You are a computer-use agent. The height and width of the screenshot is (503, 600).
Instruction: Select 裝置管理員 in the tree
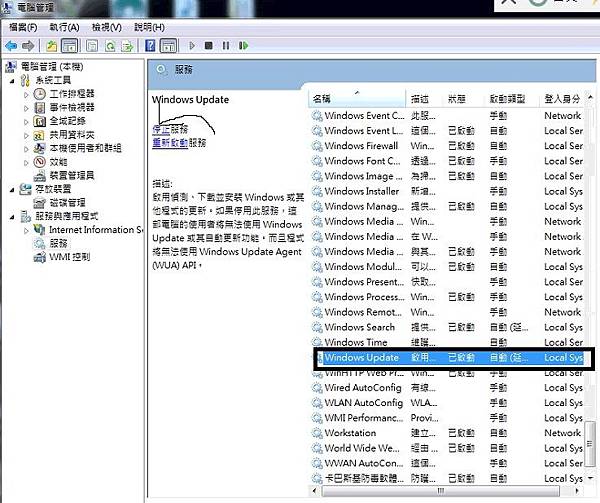click(x=72, y=175)
